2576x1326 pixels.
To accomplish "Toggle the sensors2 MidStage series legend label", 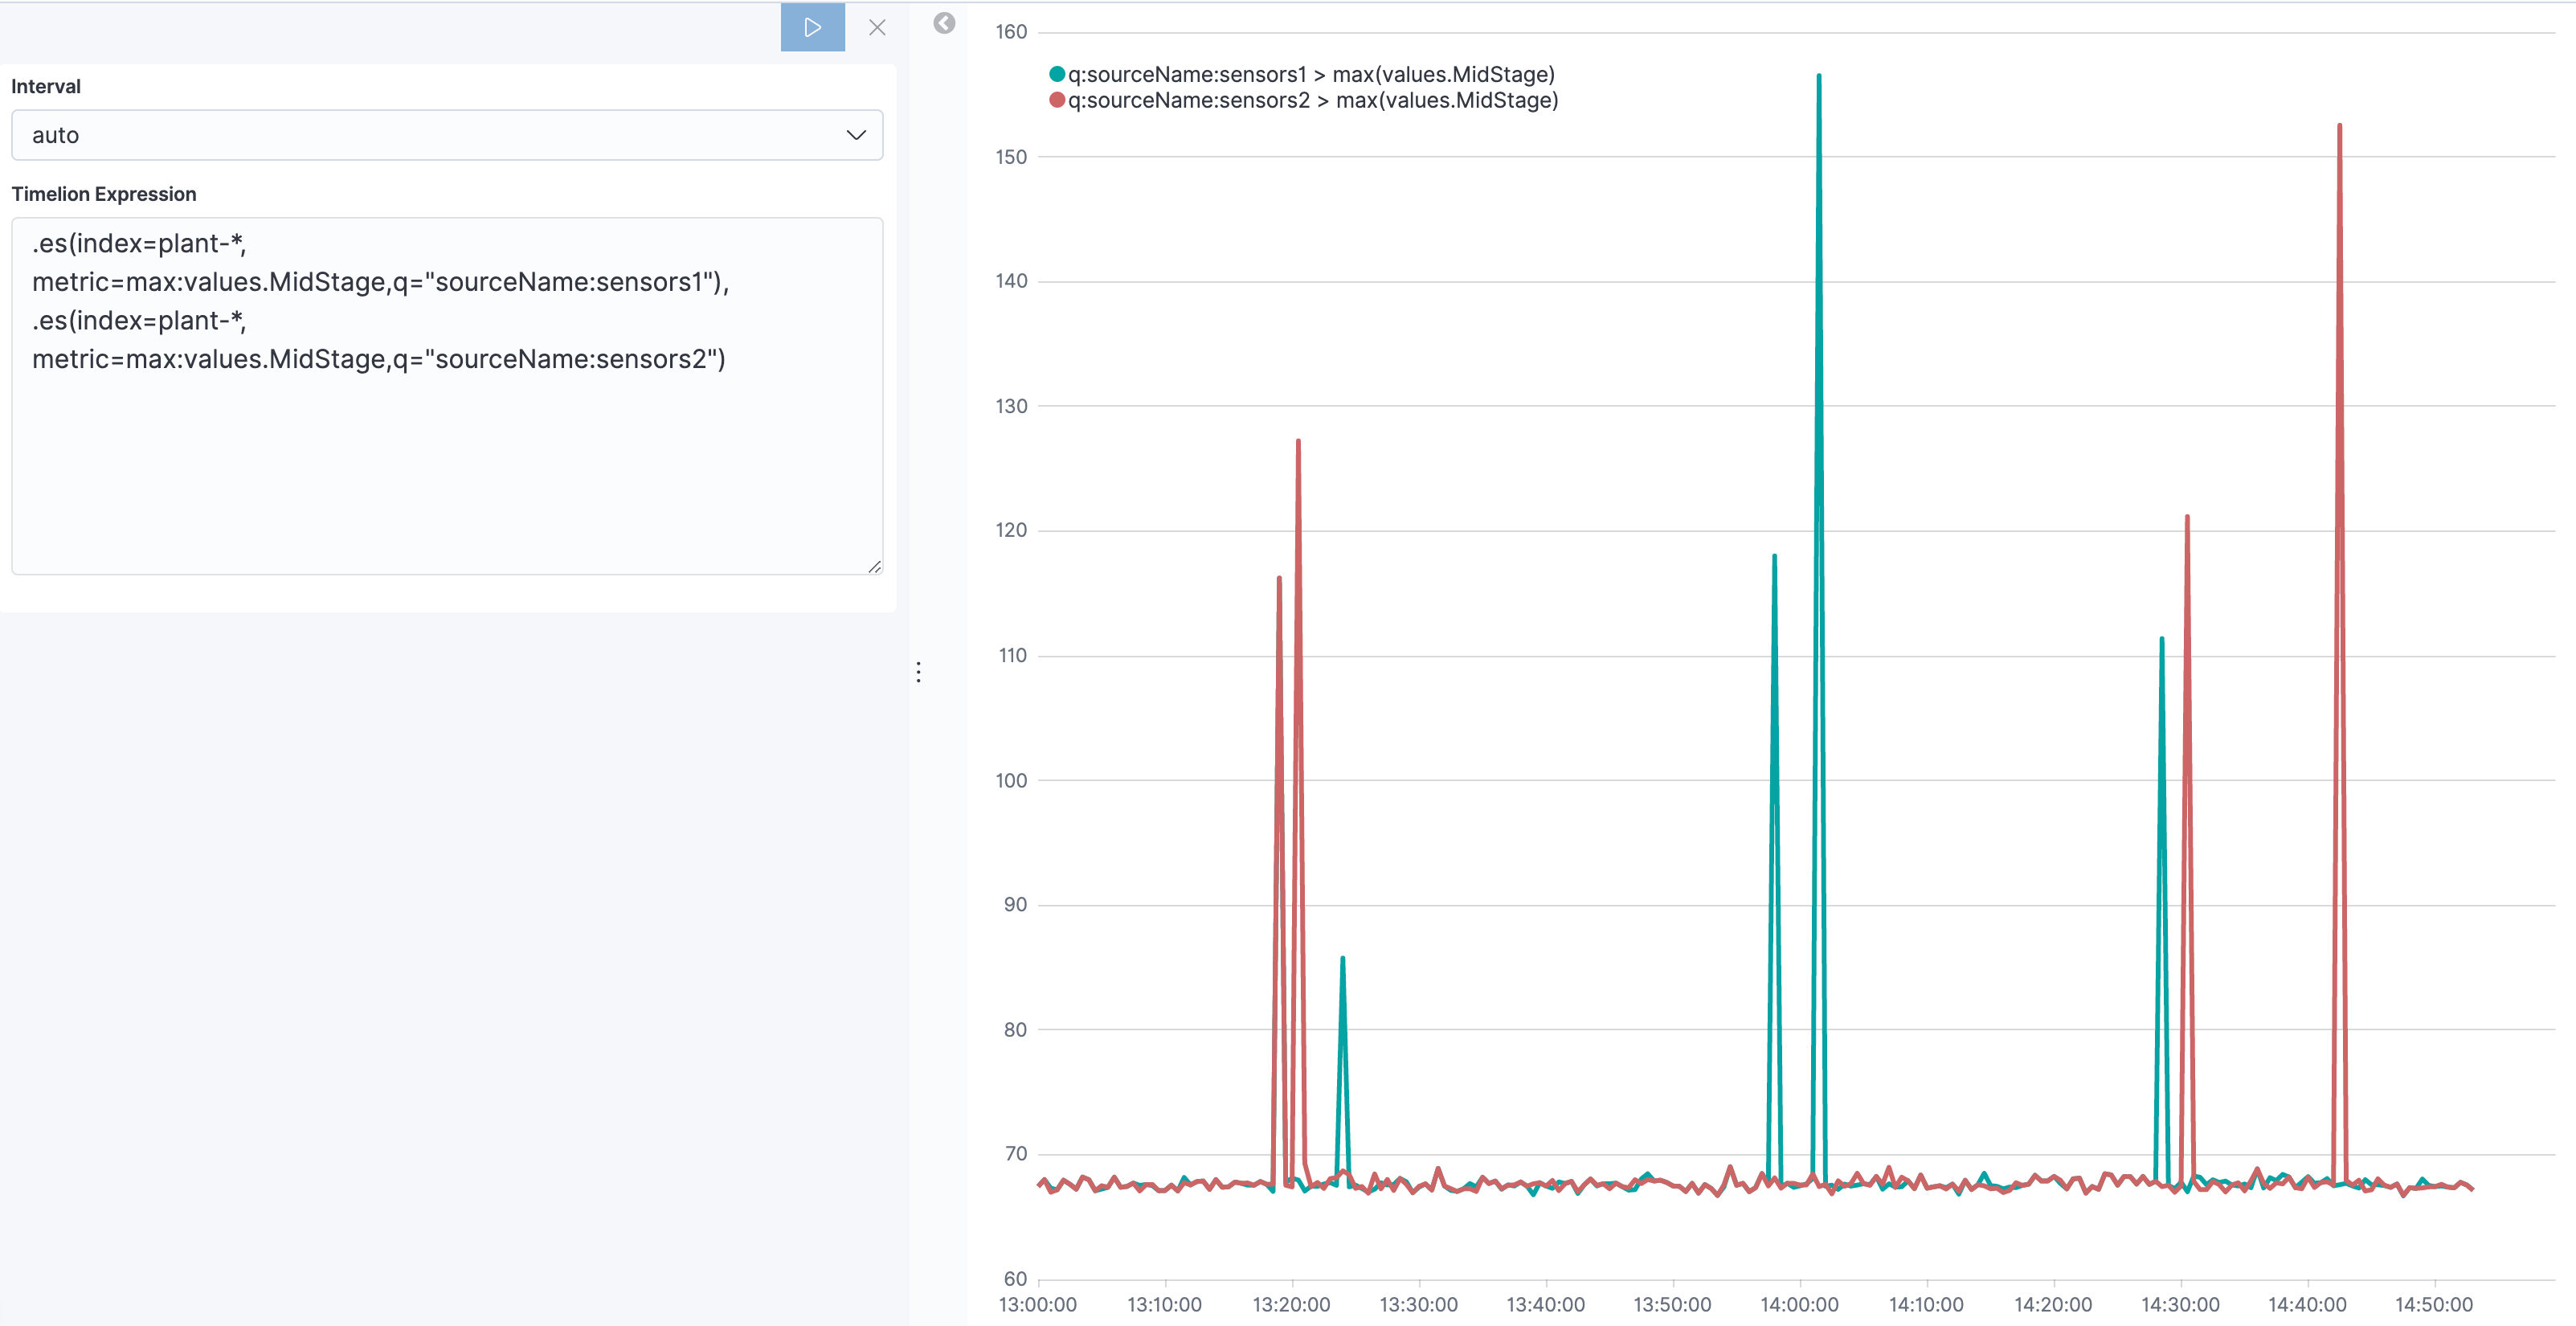I will [1313, 100].
